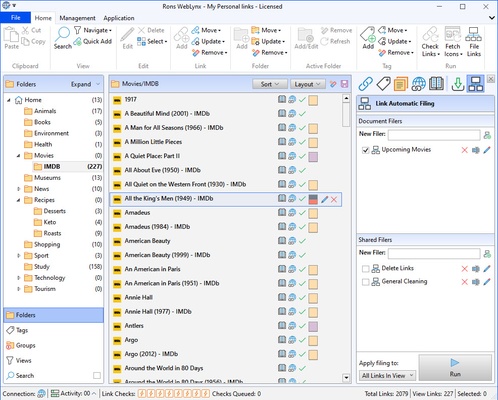Open the web globe link panel icon
Viewport: 498px width, 400px height.
pos(418,84)
